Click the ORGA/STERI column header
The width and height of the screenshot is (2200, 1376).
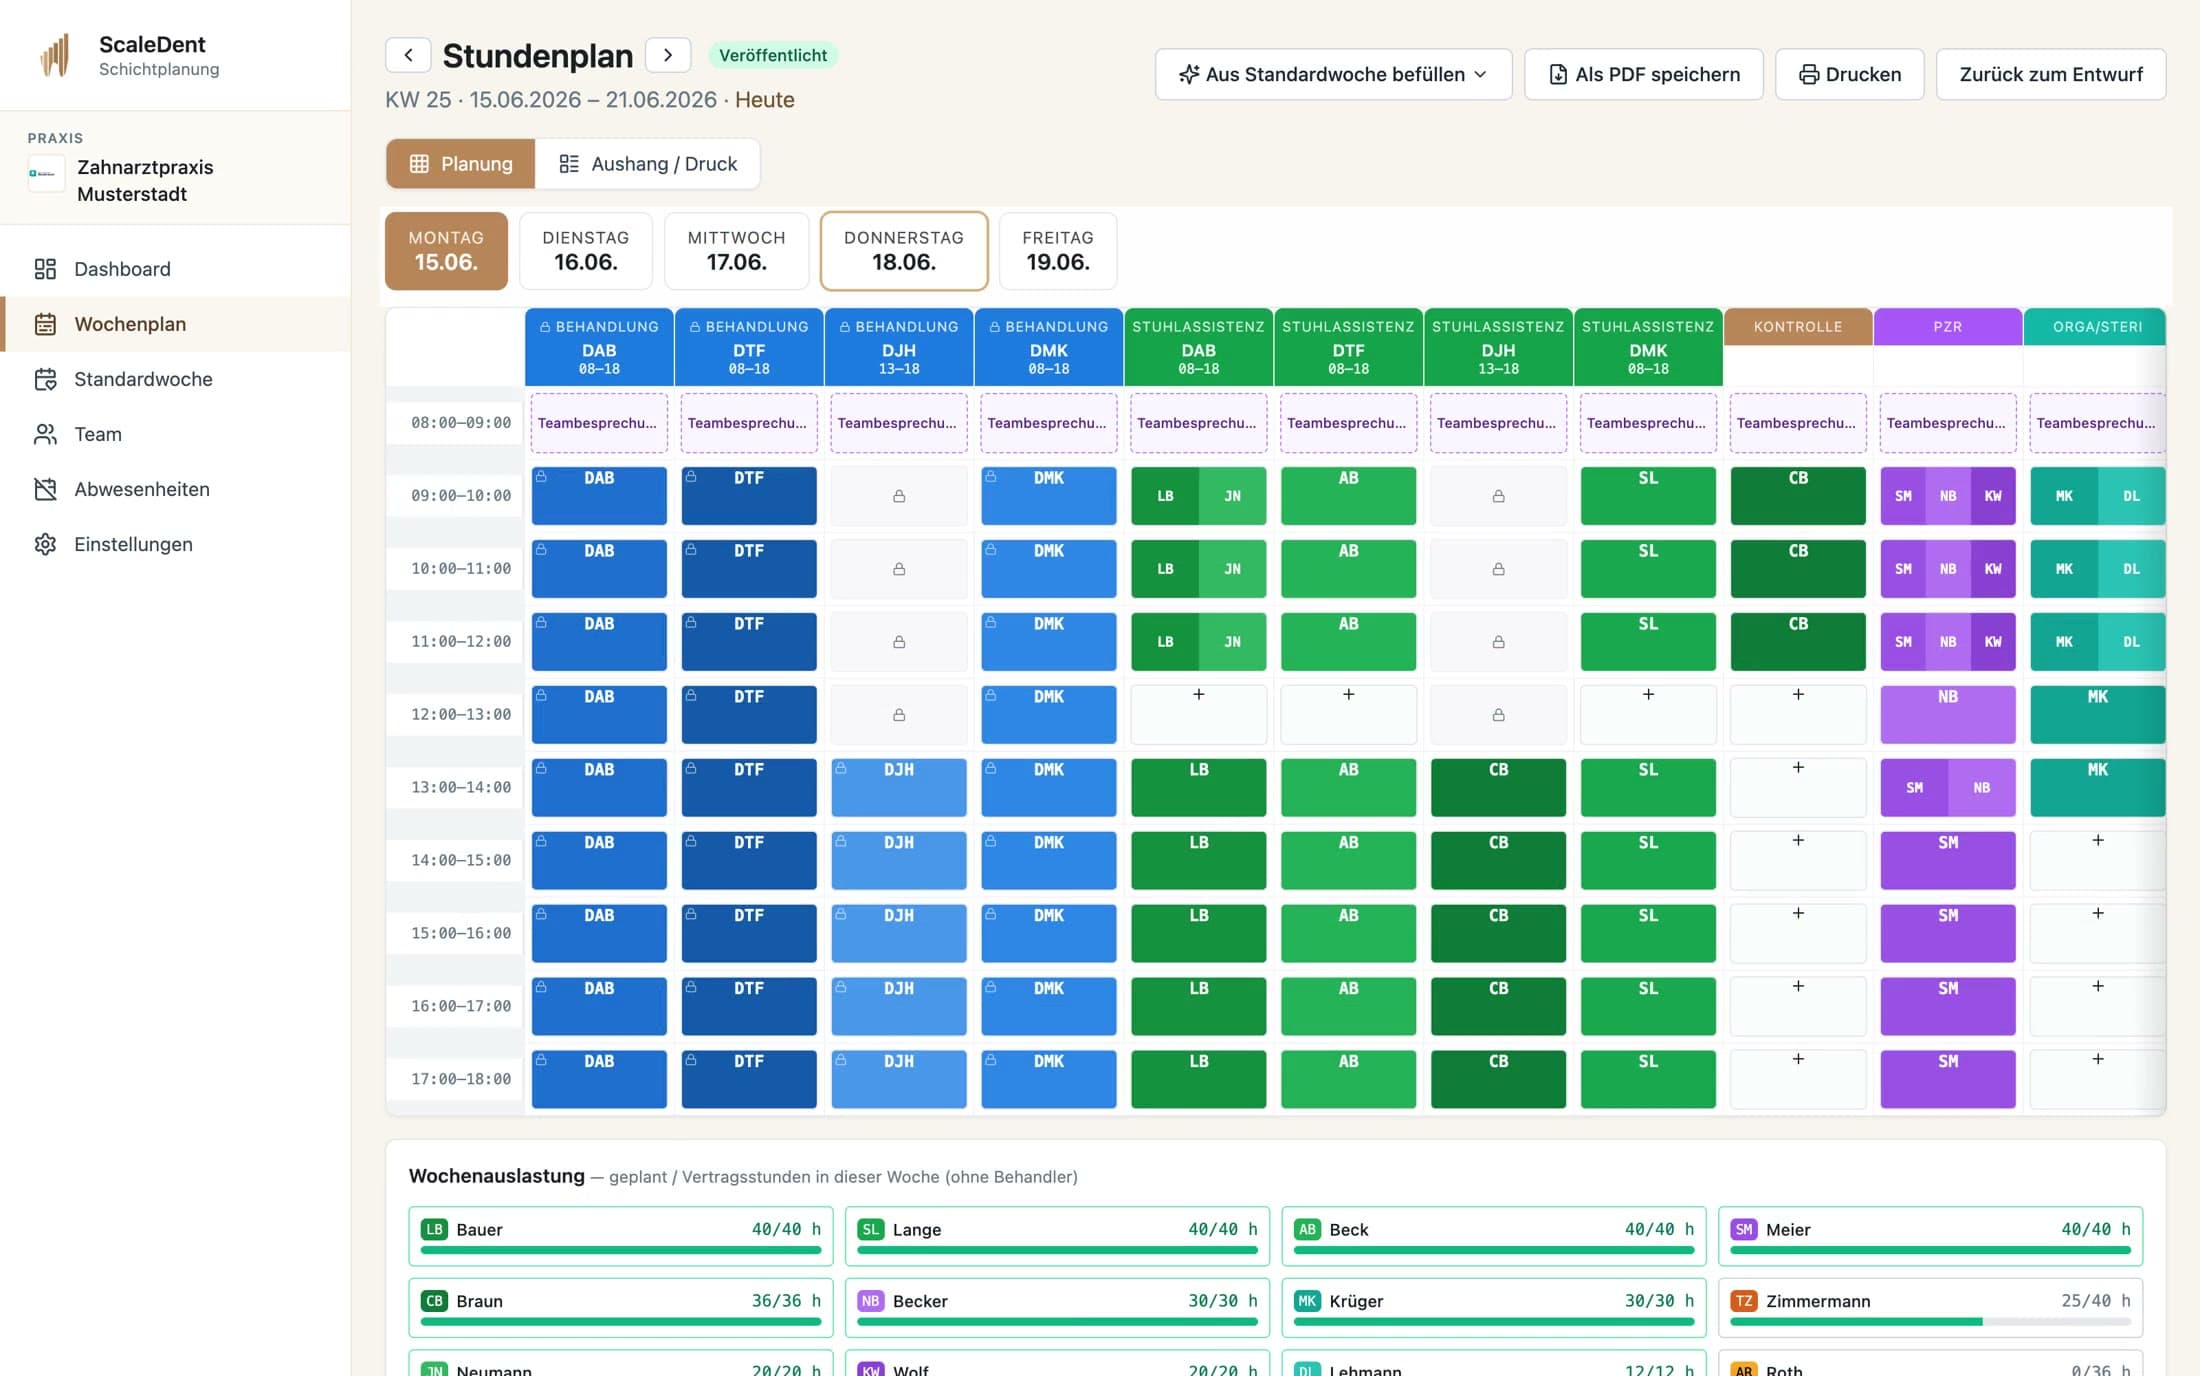tap(2097, 327)
